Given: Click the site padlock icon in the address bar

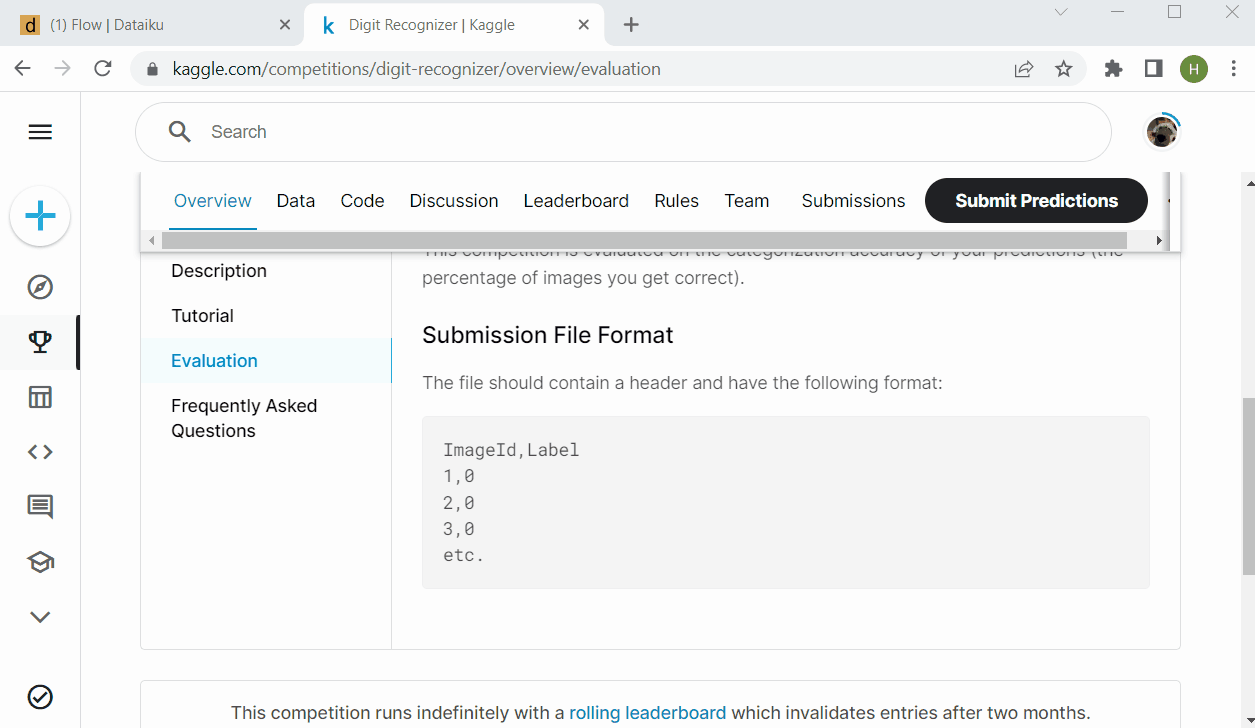Looking at the screenshot, I should tap(153, 70).
